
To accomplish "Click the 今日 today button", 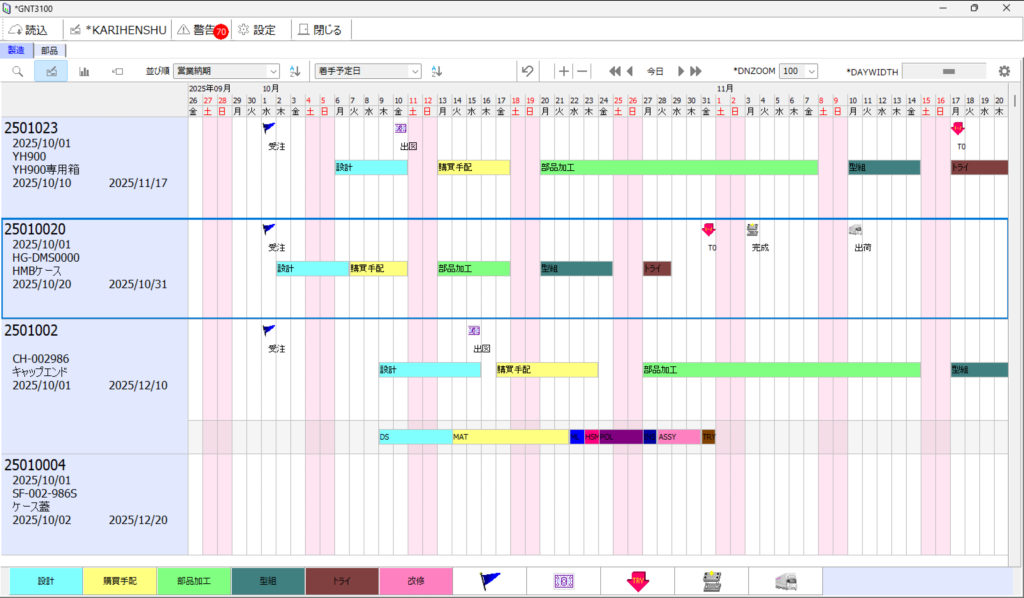I will 654,71.
